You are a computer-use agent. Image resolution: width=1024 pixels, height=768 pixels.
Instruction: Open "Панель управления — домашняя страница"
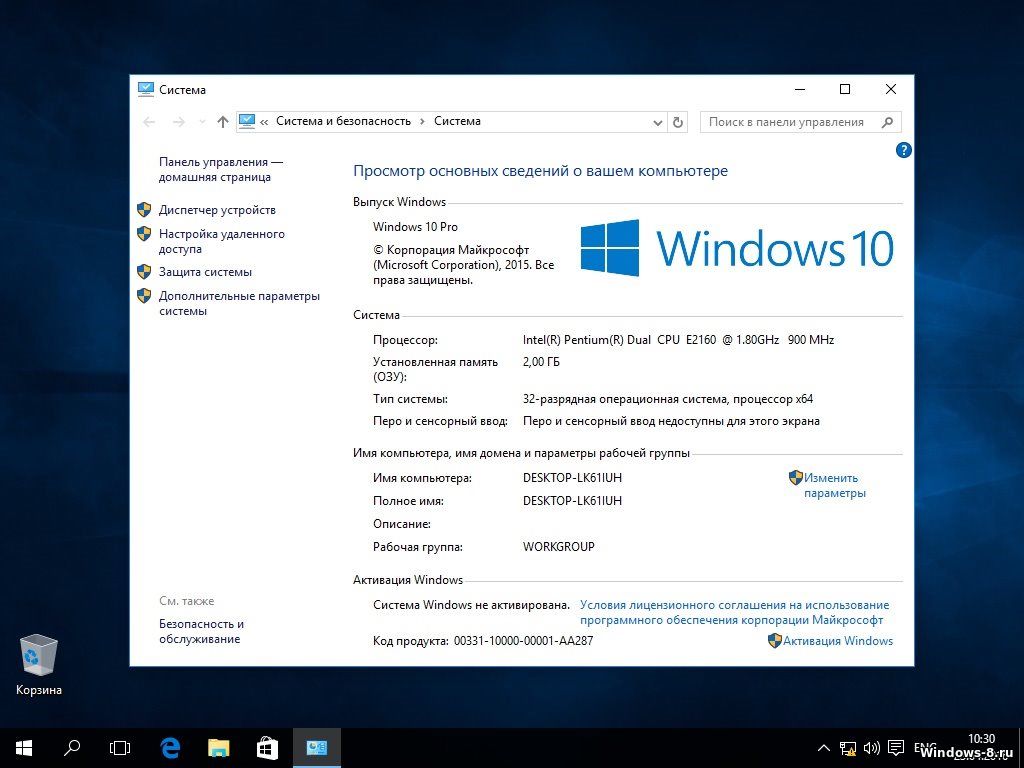click(221, 169)
